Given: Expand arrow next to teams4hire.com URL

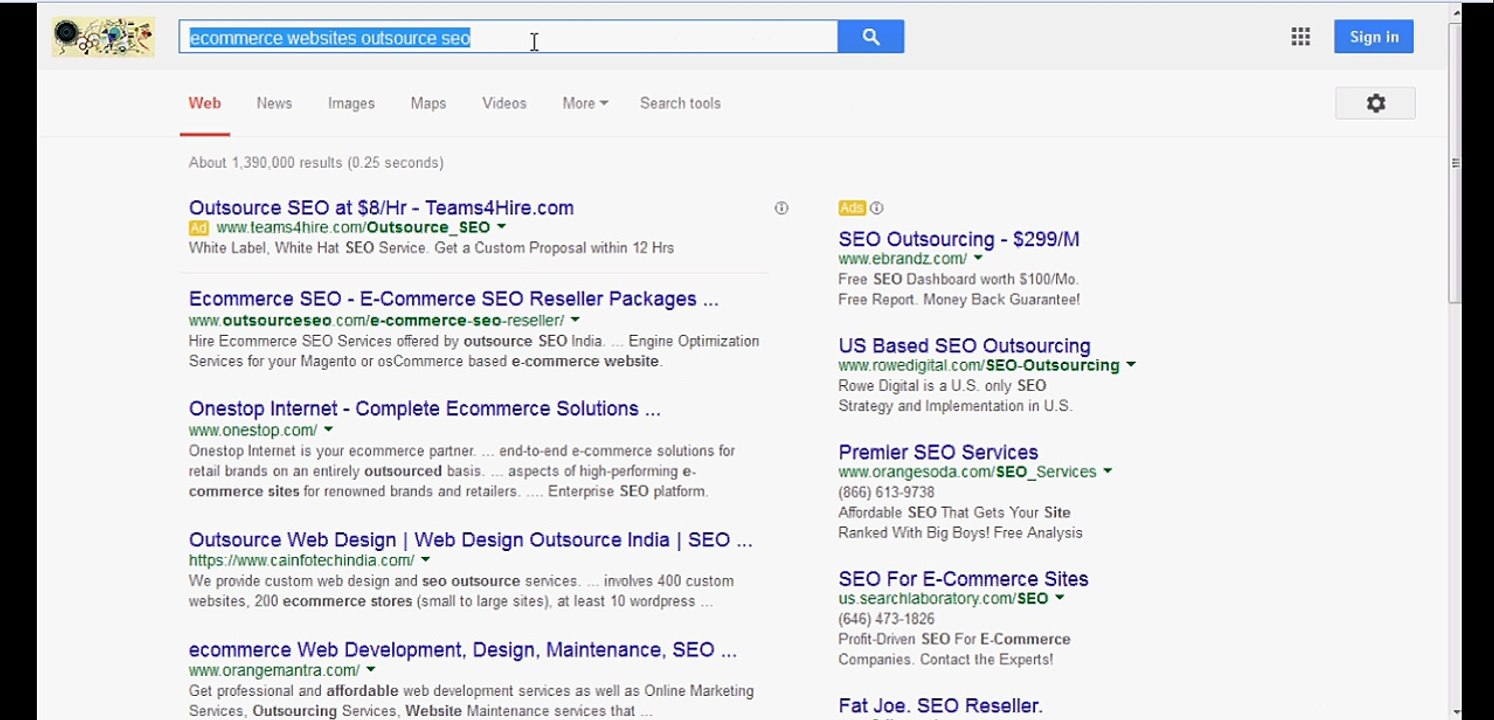Looking at the screenshot, I should coord(502,228).
